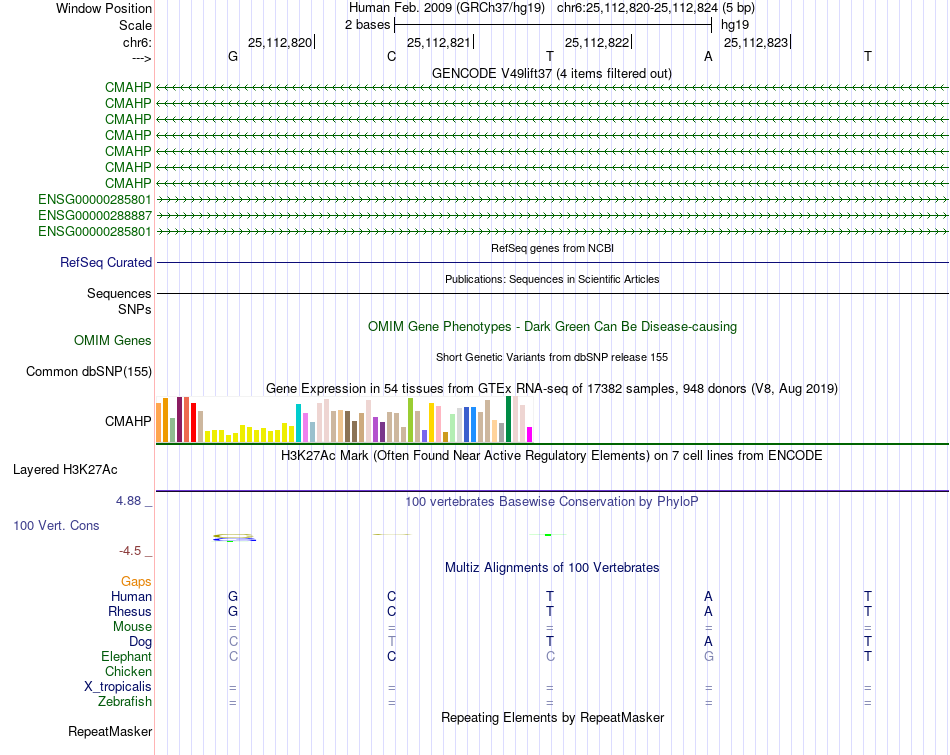The height and width of the screenshot is (755, 950).
Task: Click the blue-yellow PhyloP mark under G base
Action: pos(234,537)
